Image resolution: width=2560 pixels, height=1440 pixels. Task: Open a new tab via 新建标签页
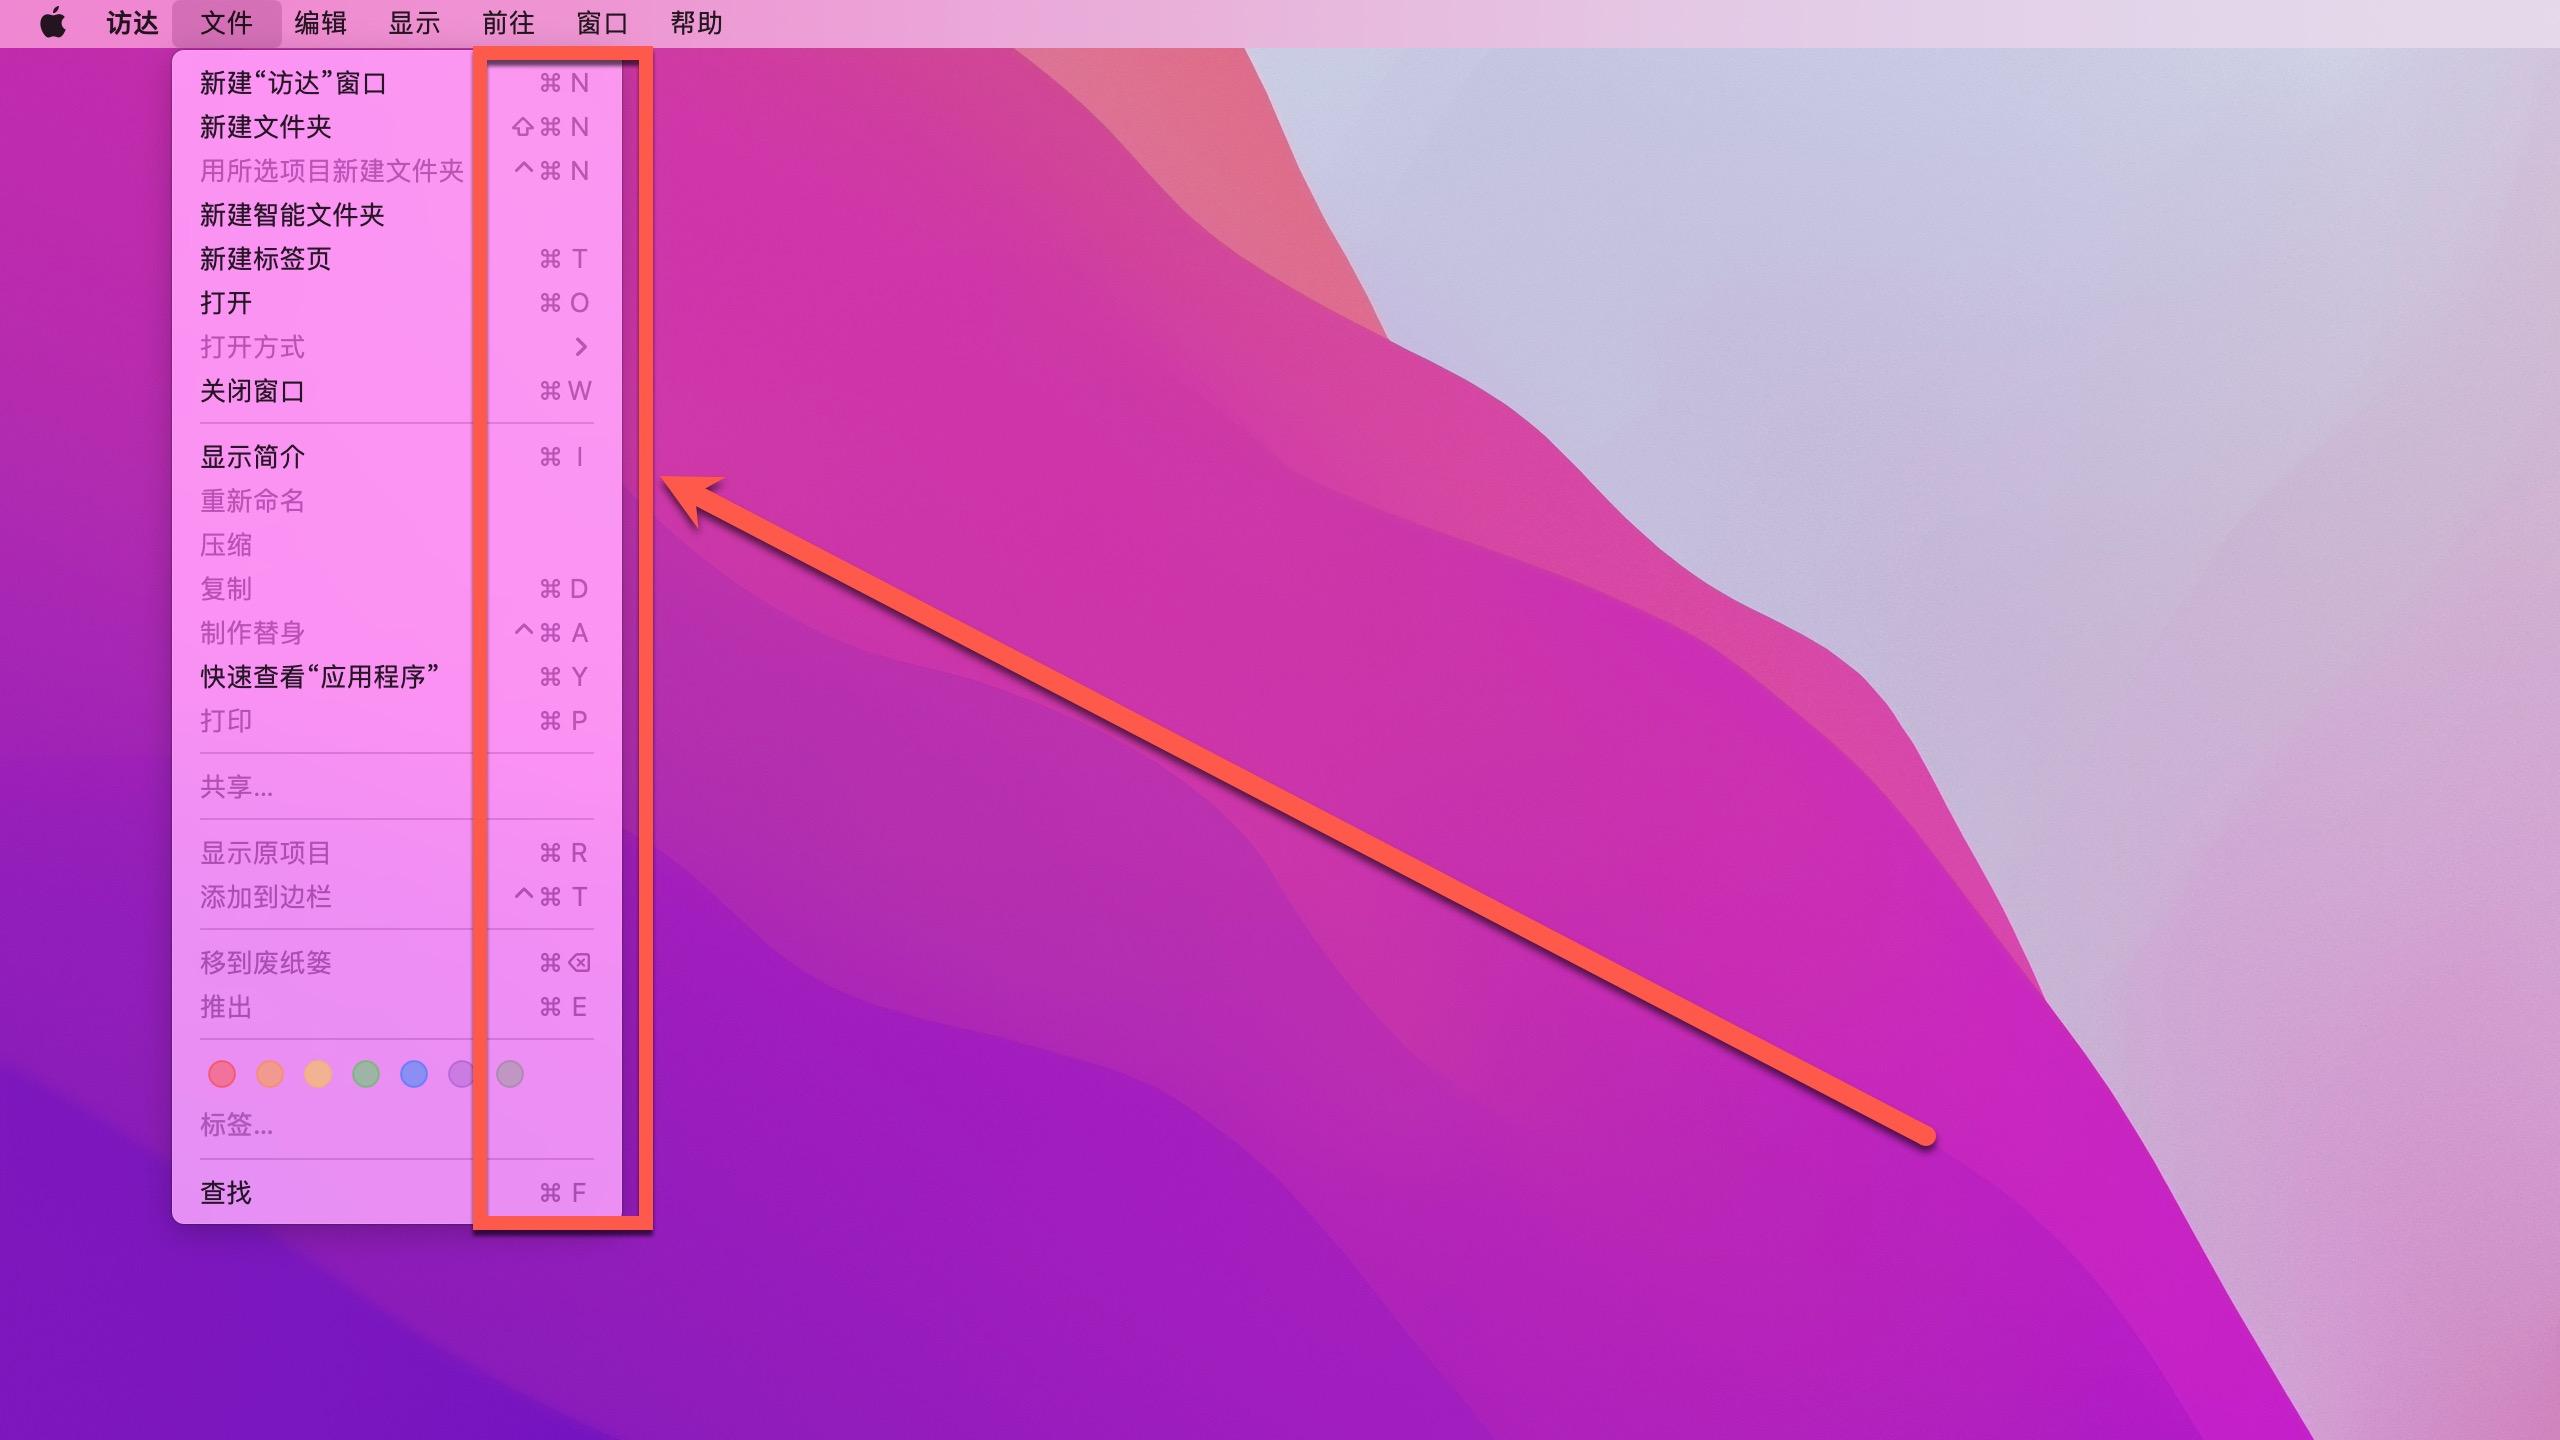(265, 259)
